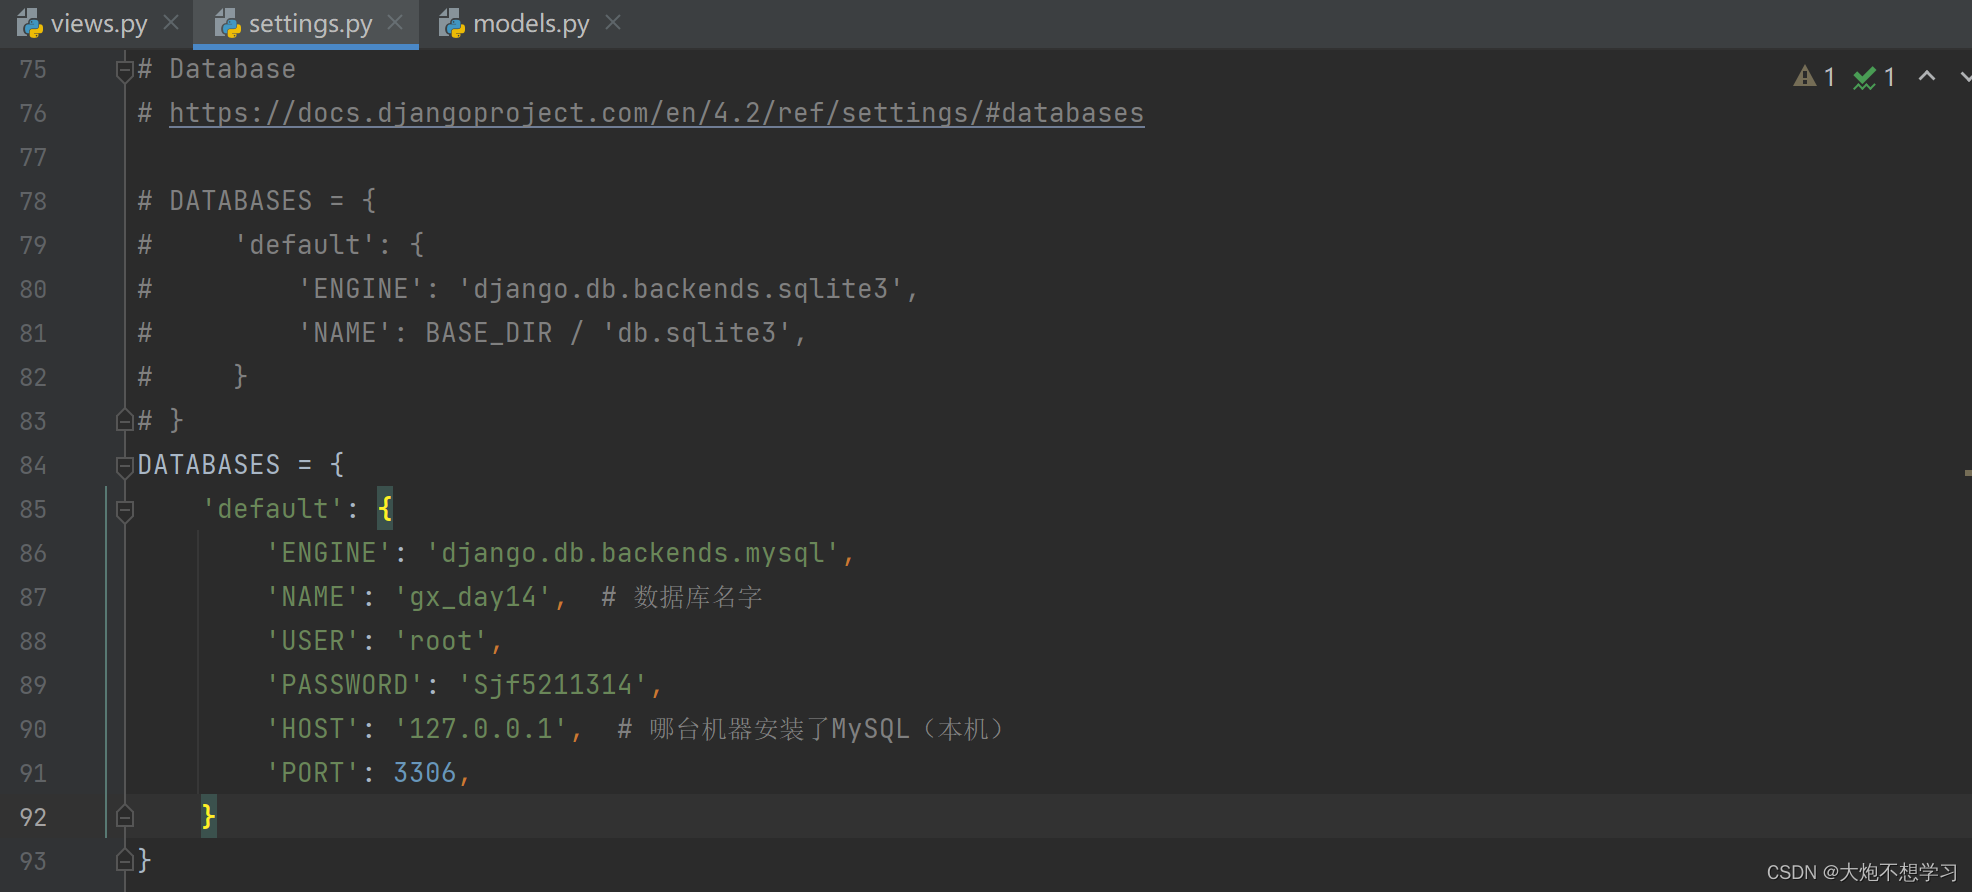The image size is (1972, 892).
Task: Click the DATABASES variable on line 84
Action: click(x=209, y=465)
